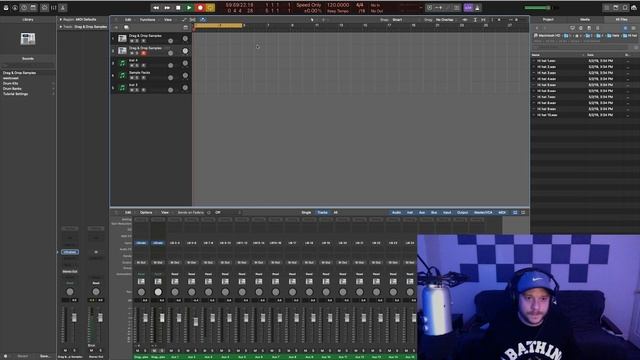Screen dimensions: 640x360
Task: Click the Inst 4 track music note icon
Action: 122,63
